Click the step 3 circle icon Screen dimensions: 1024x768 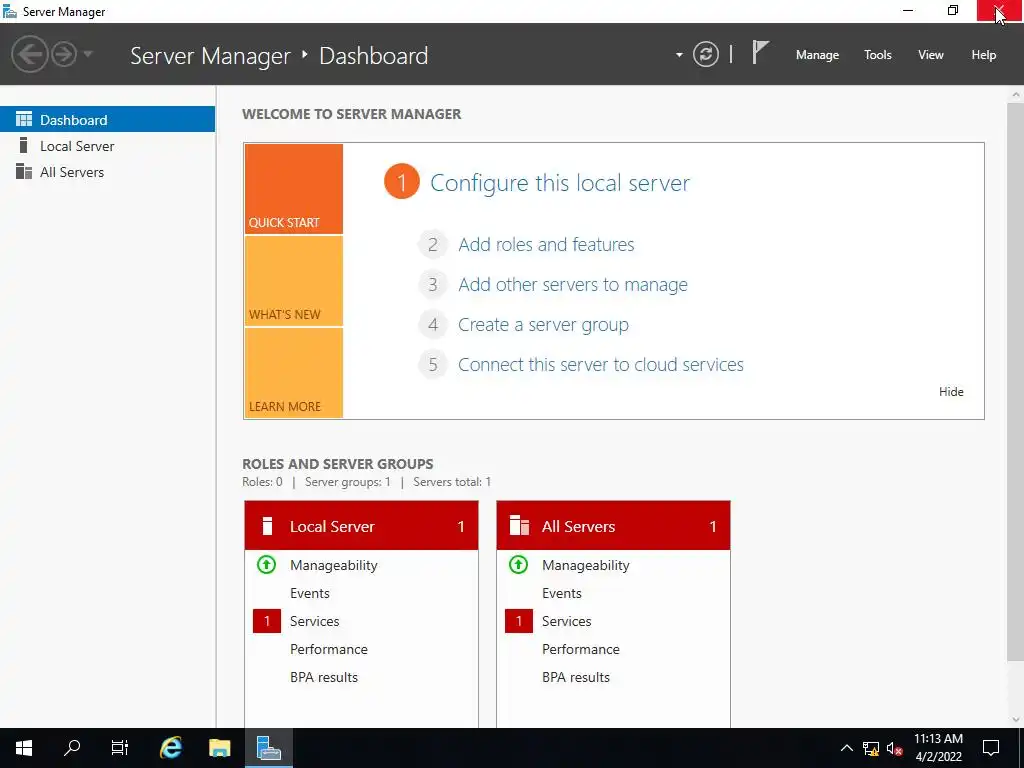[432, 285]
